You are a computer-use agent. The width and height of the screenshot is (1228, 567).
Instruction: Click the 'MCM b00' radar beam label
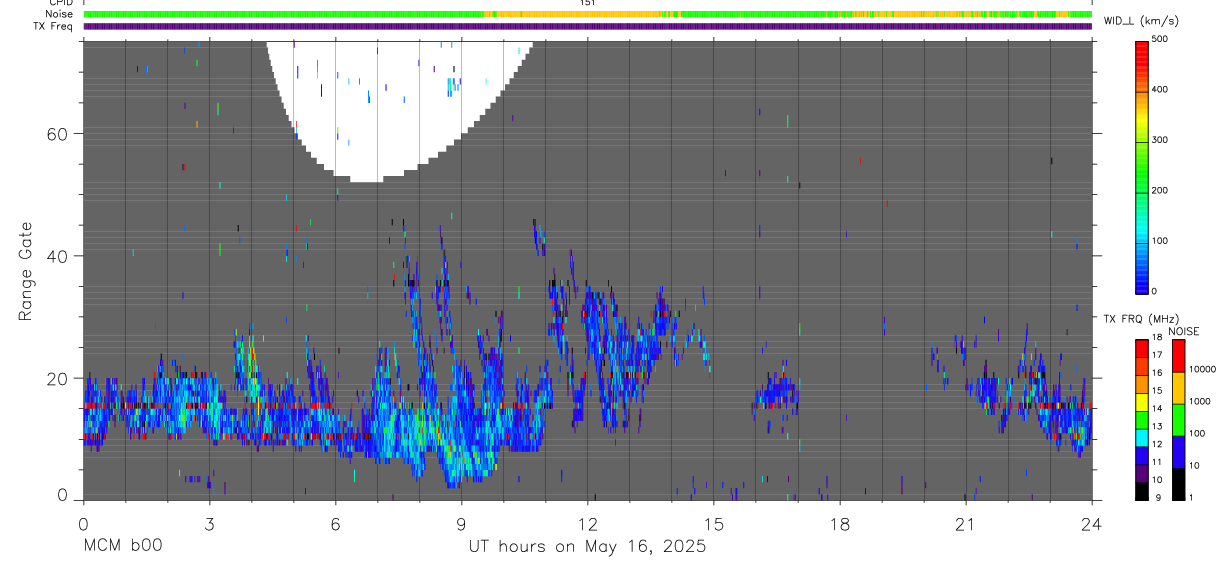(122, 547)
